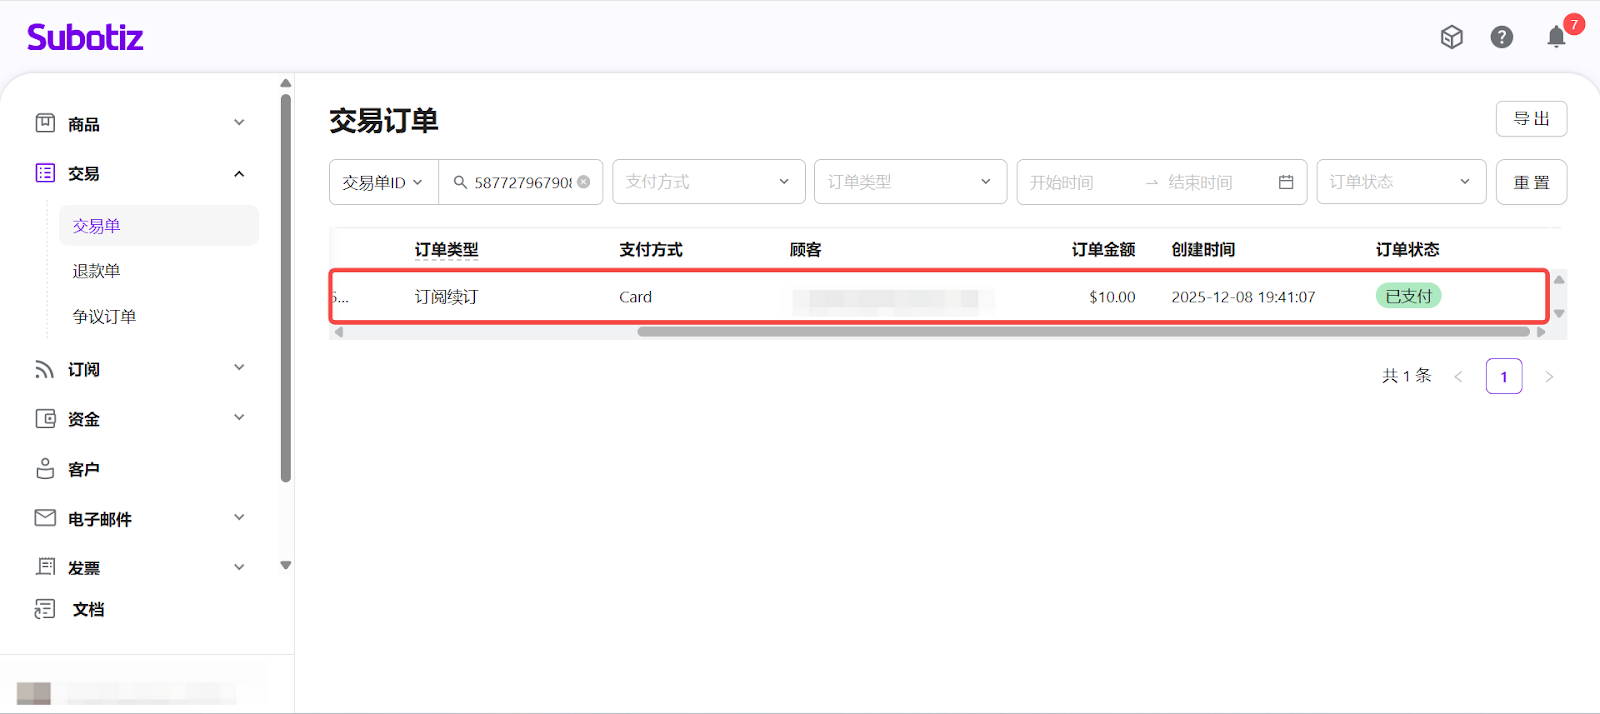Click the Subotiz logo
Image resolution: width=1600 pixels, height=714 pixels.
coord(85,38)
